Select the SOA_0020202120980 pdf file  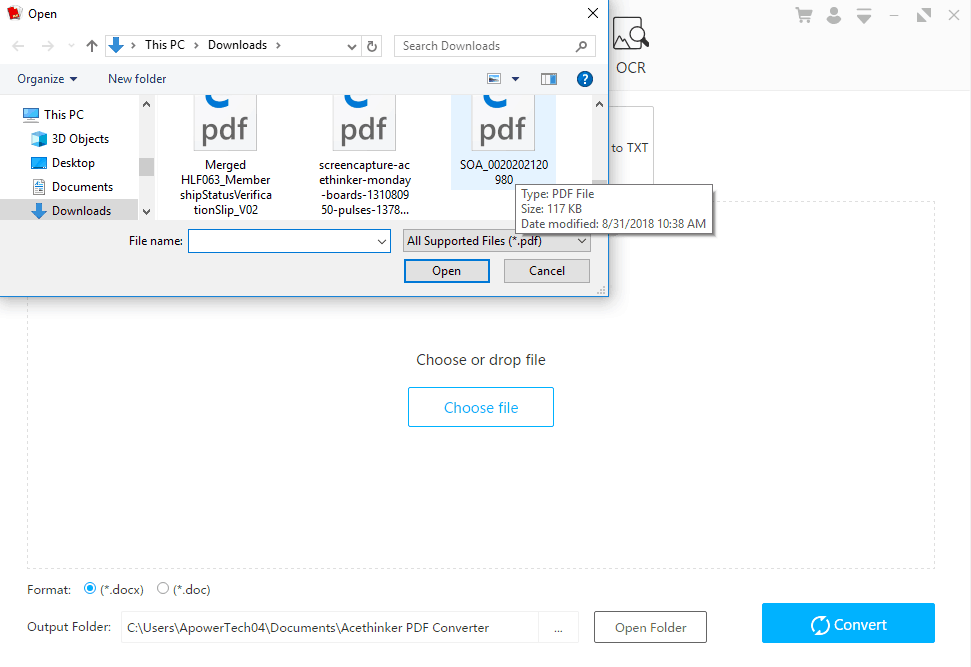503,142
